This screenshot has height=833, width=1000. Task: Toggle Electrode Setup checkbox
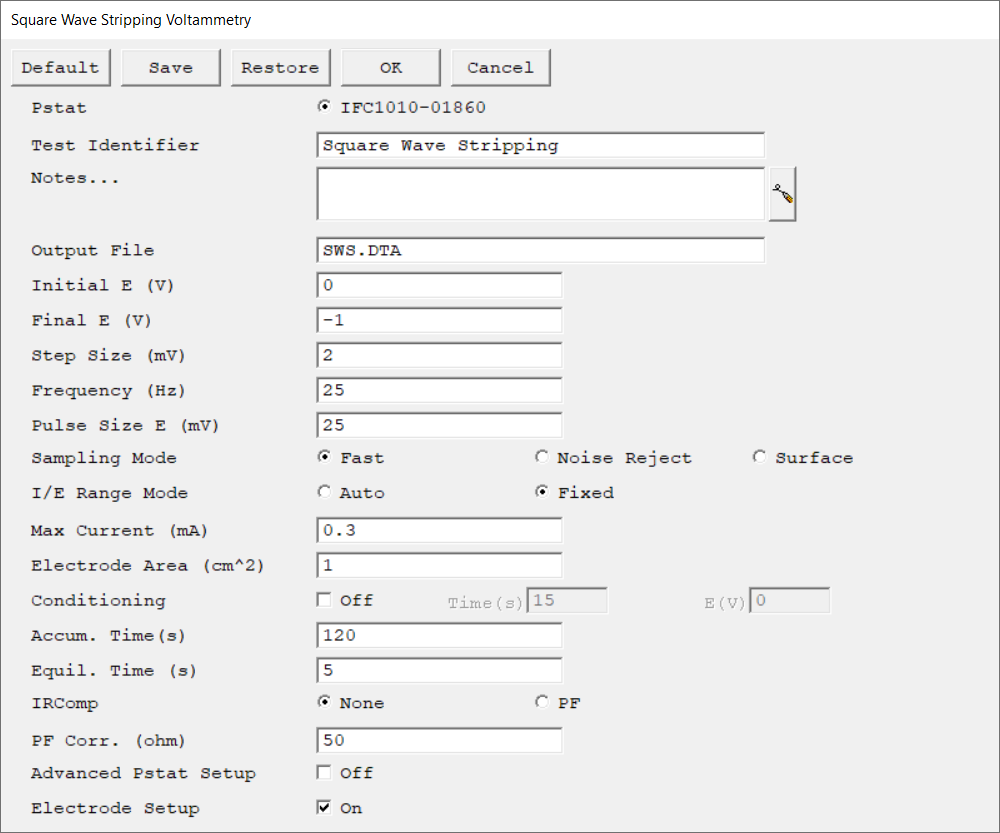tap(324, 807)
